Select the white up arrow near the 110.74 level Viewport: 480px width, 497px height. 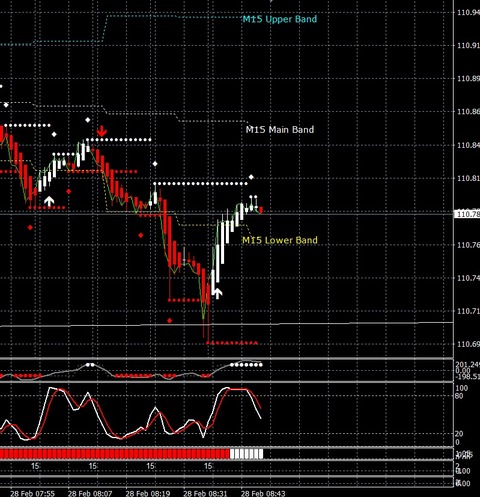click(x=217, y=293)
